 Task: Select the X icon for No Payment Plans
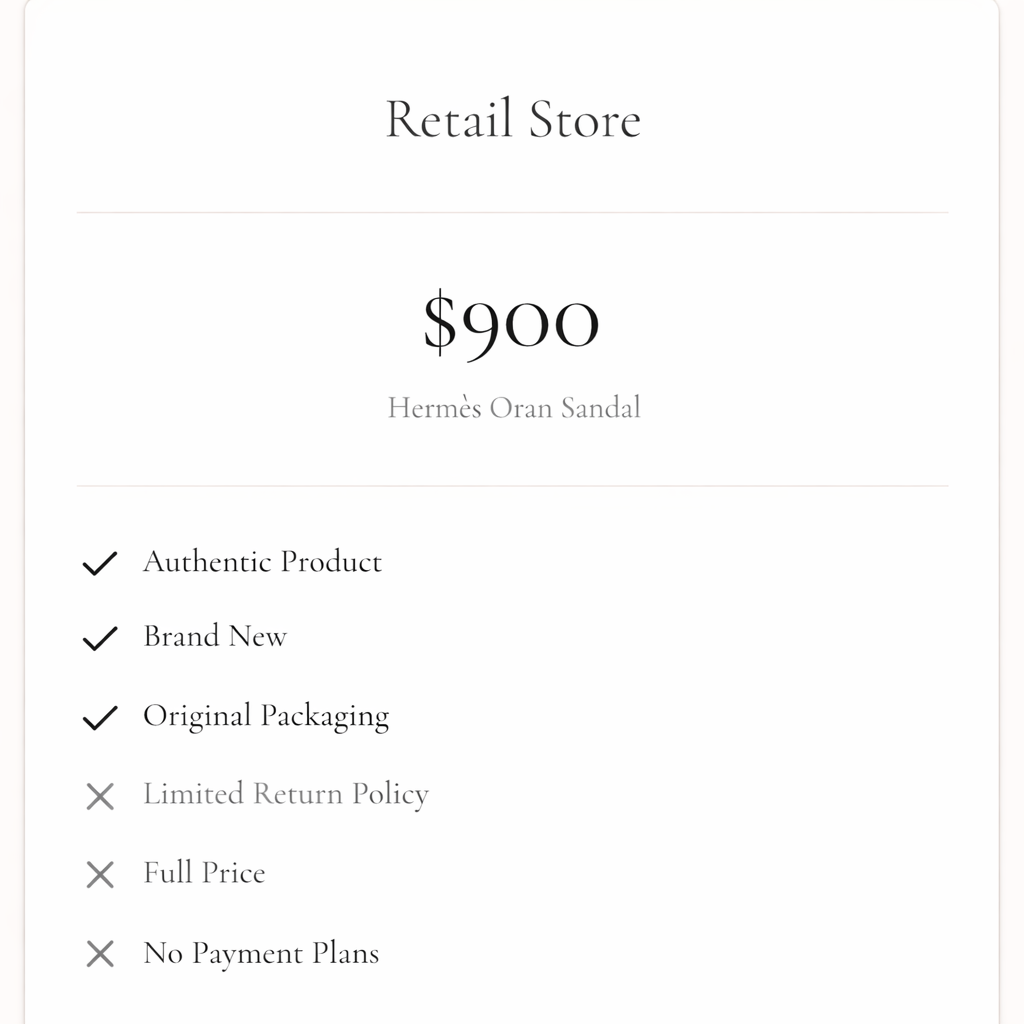(100, 954)
